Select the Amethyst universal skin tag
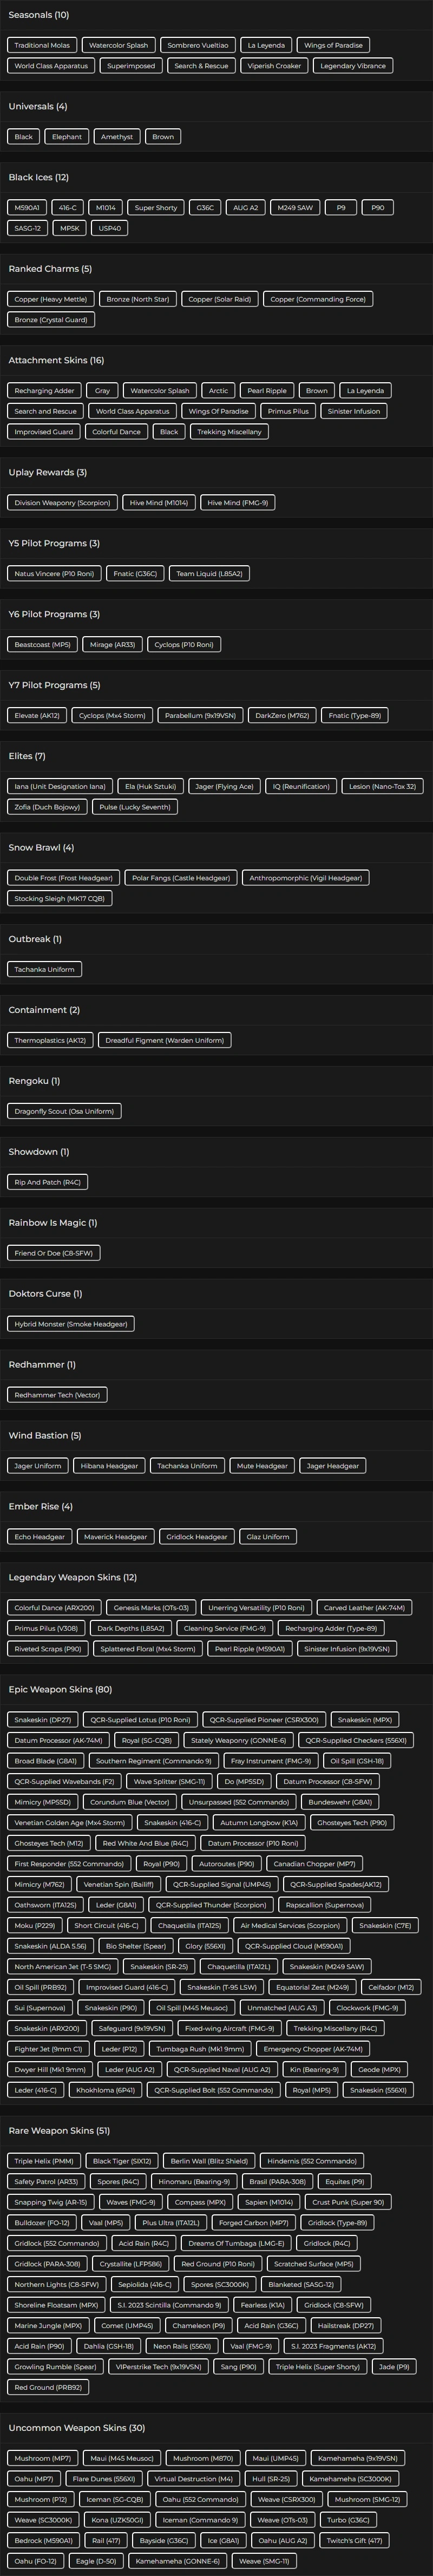Image resolution: width=433 pixels, height=2576 pixels. [x=117, y=136]
